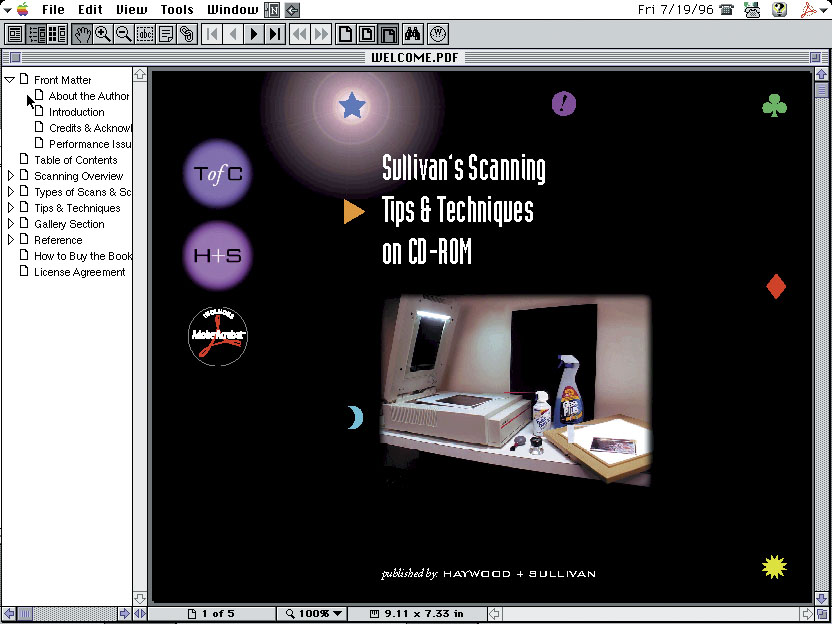This screenshot has width=832, height=624.
Task: Open the Apple menu
Action: pyautogui.click(x=22, y=9)
